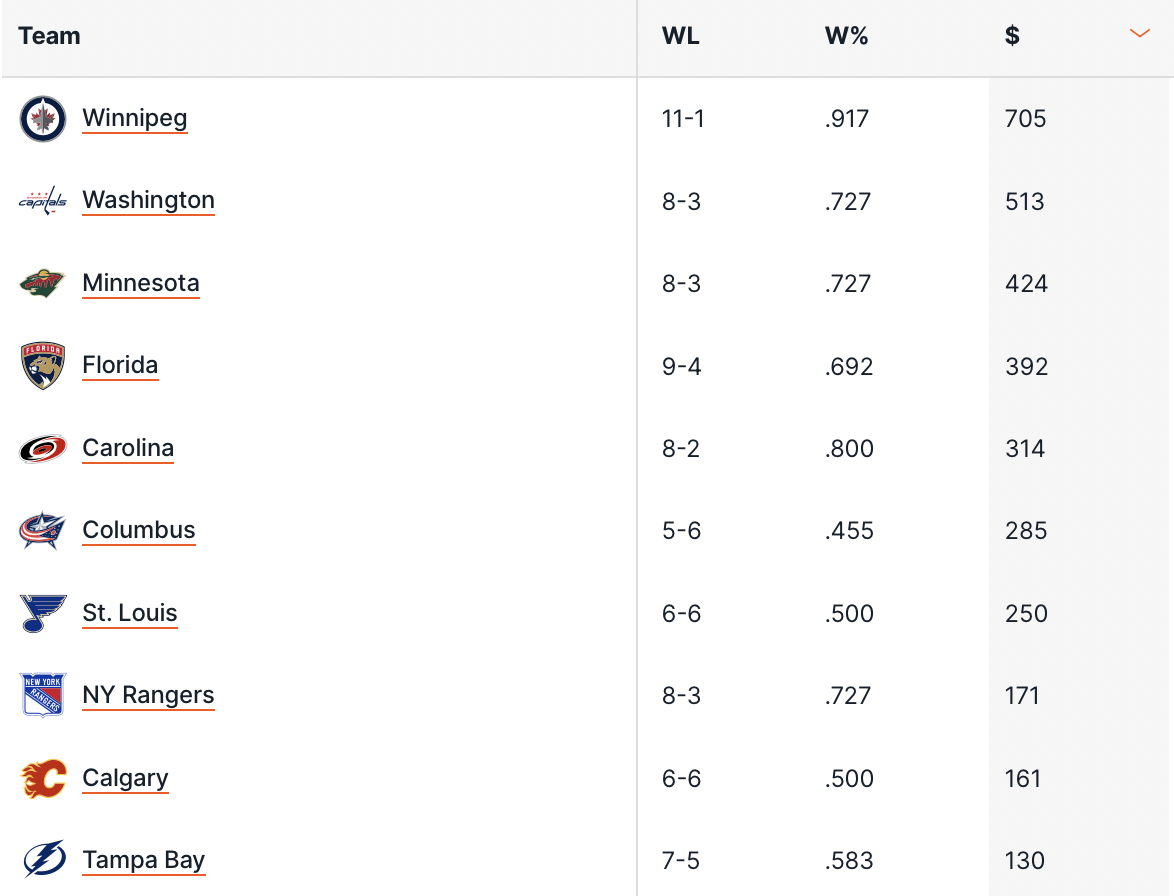Click the Team column header
The image size is (1174, 896).
coord(49,36)
